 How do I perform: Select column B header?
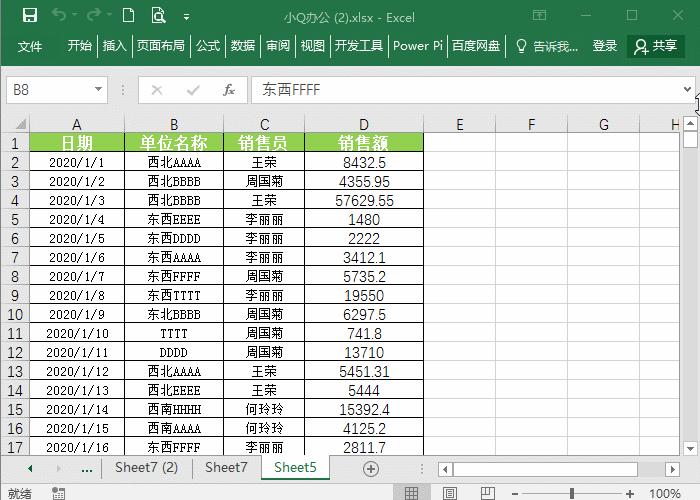(174, 124)
